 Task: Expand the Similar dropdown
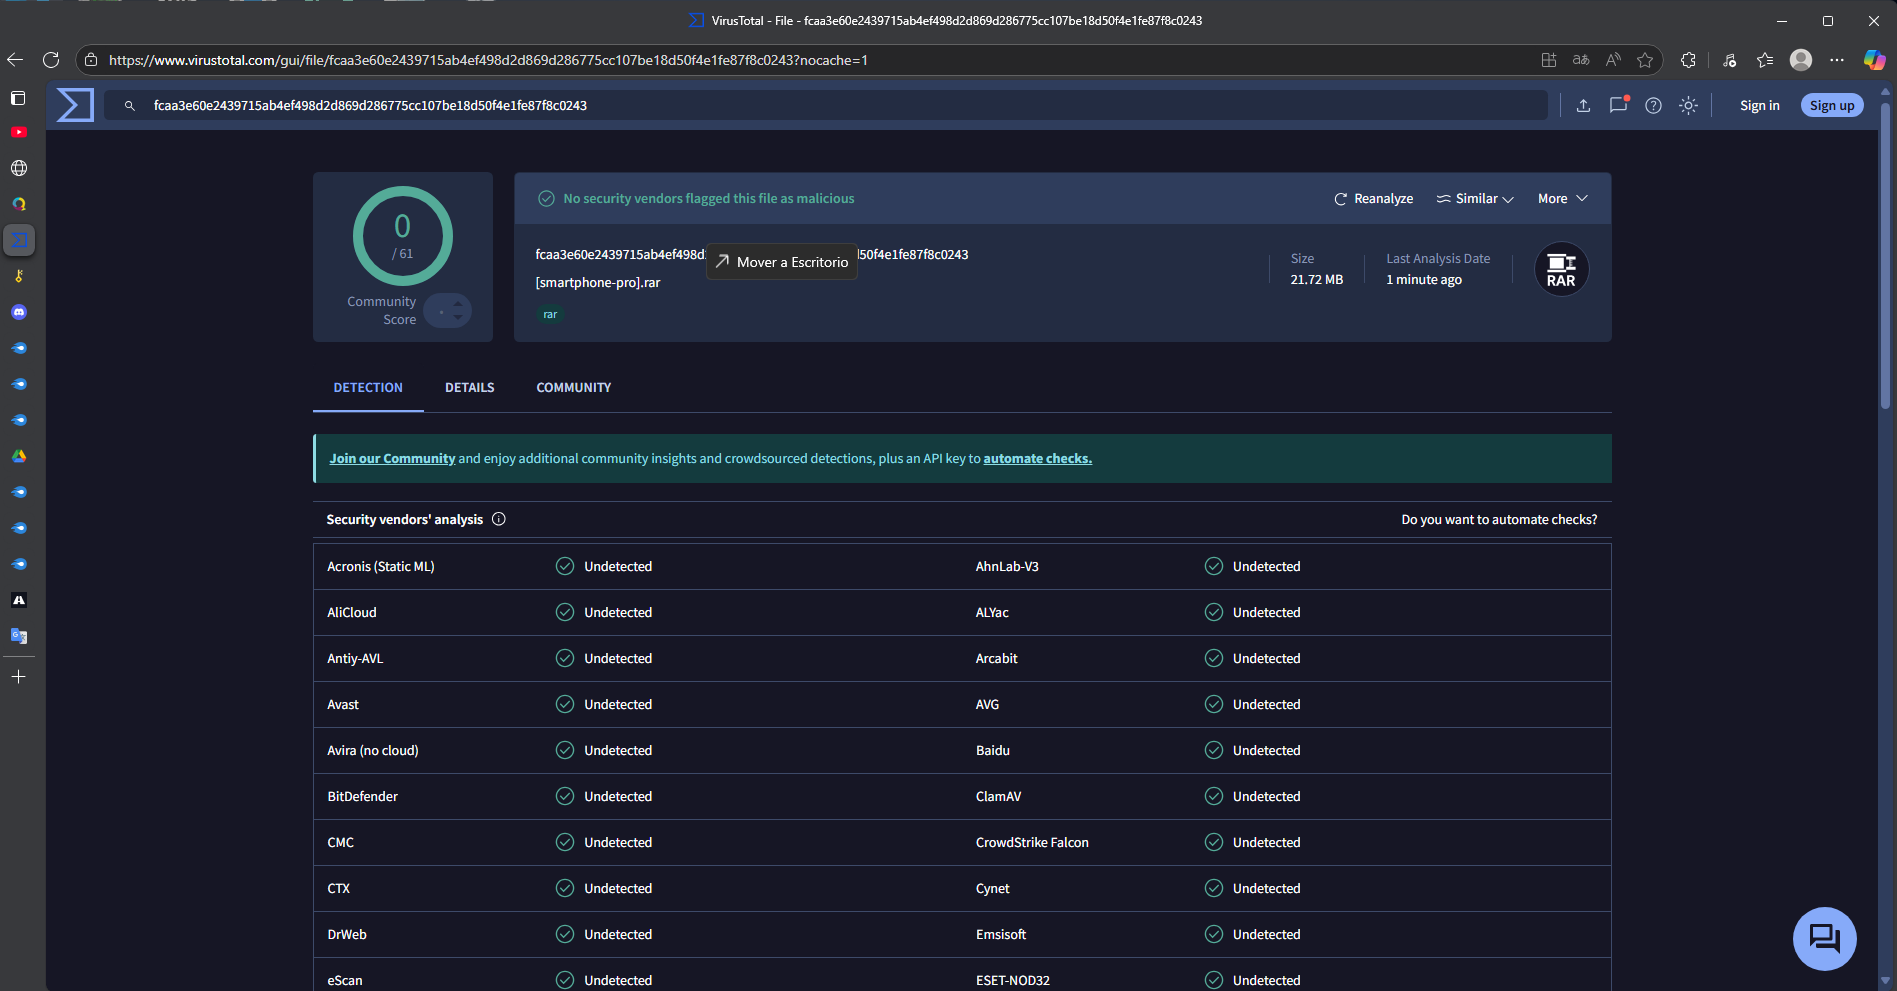click(x=1475, y=199)
